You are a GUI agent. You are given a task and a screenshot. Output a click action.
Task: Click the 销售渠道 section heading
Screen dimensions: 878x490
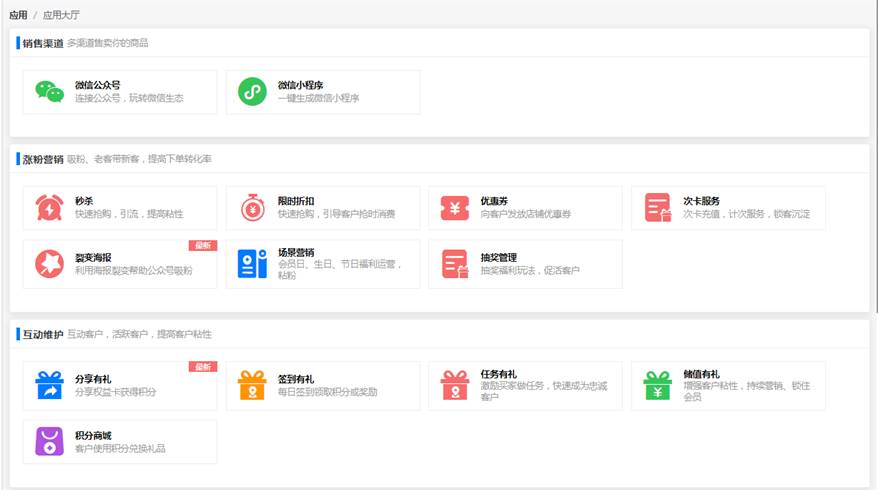tap(43, 43)
